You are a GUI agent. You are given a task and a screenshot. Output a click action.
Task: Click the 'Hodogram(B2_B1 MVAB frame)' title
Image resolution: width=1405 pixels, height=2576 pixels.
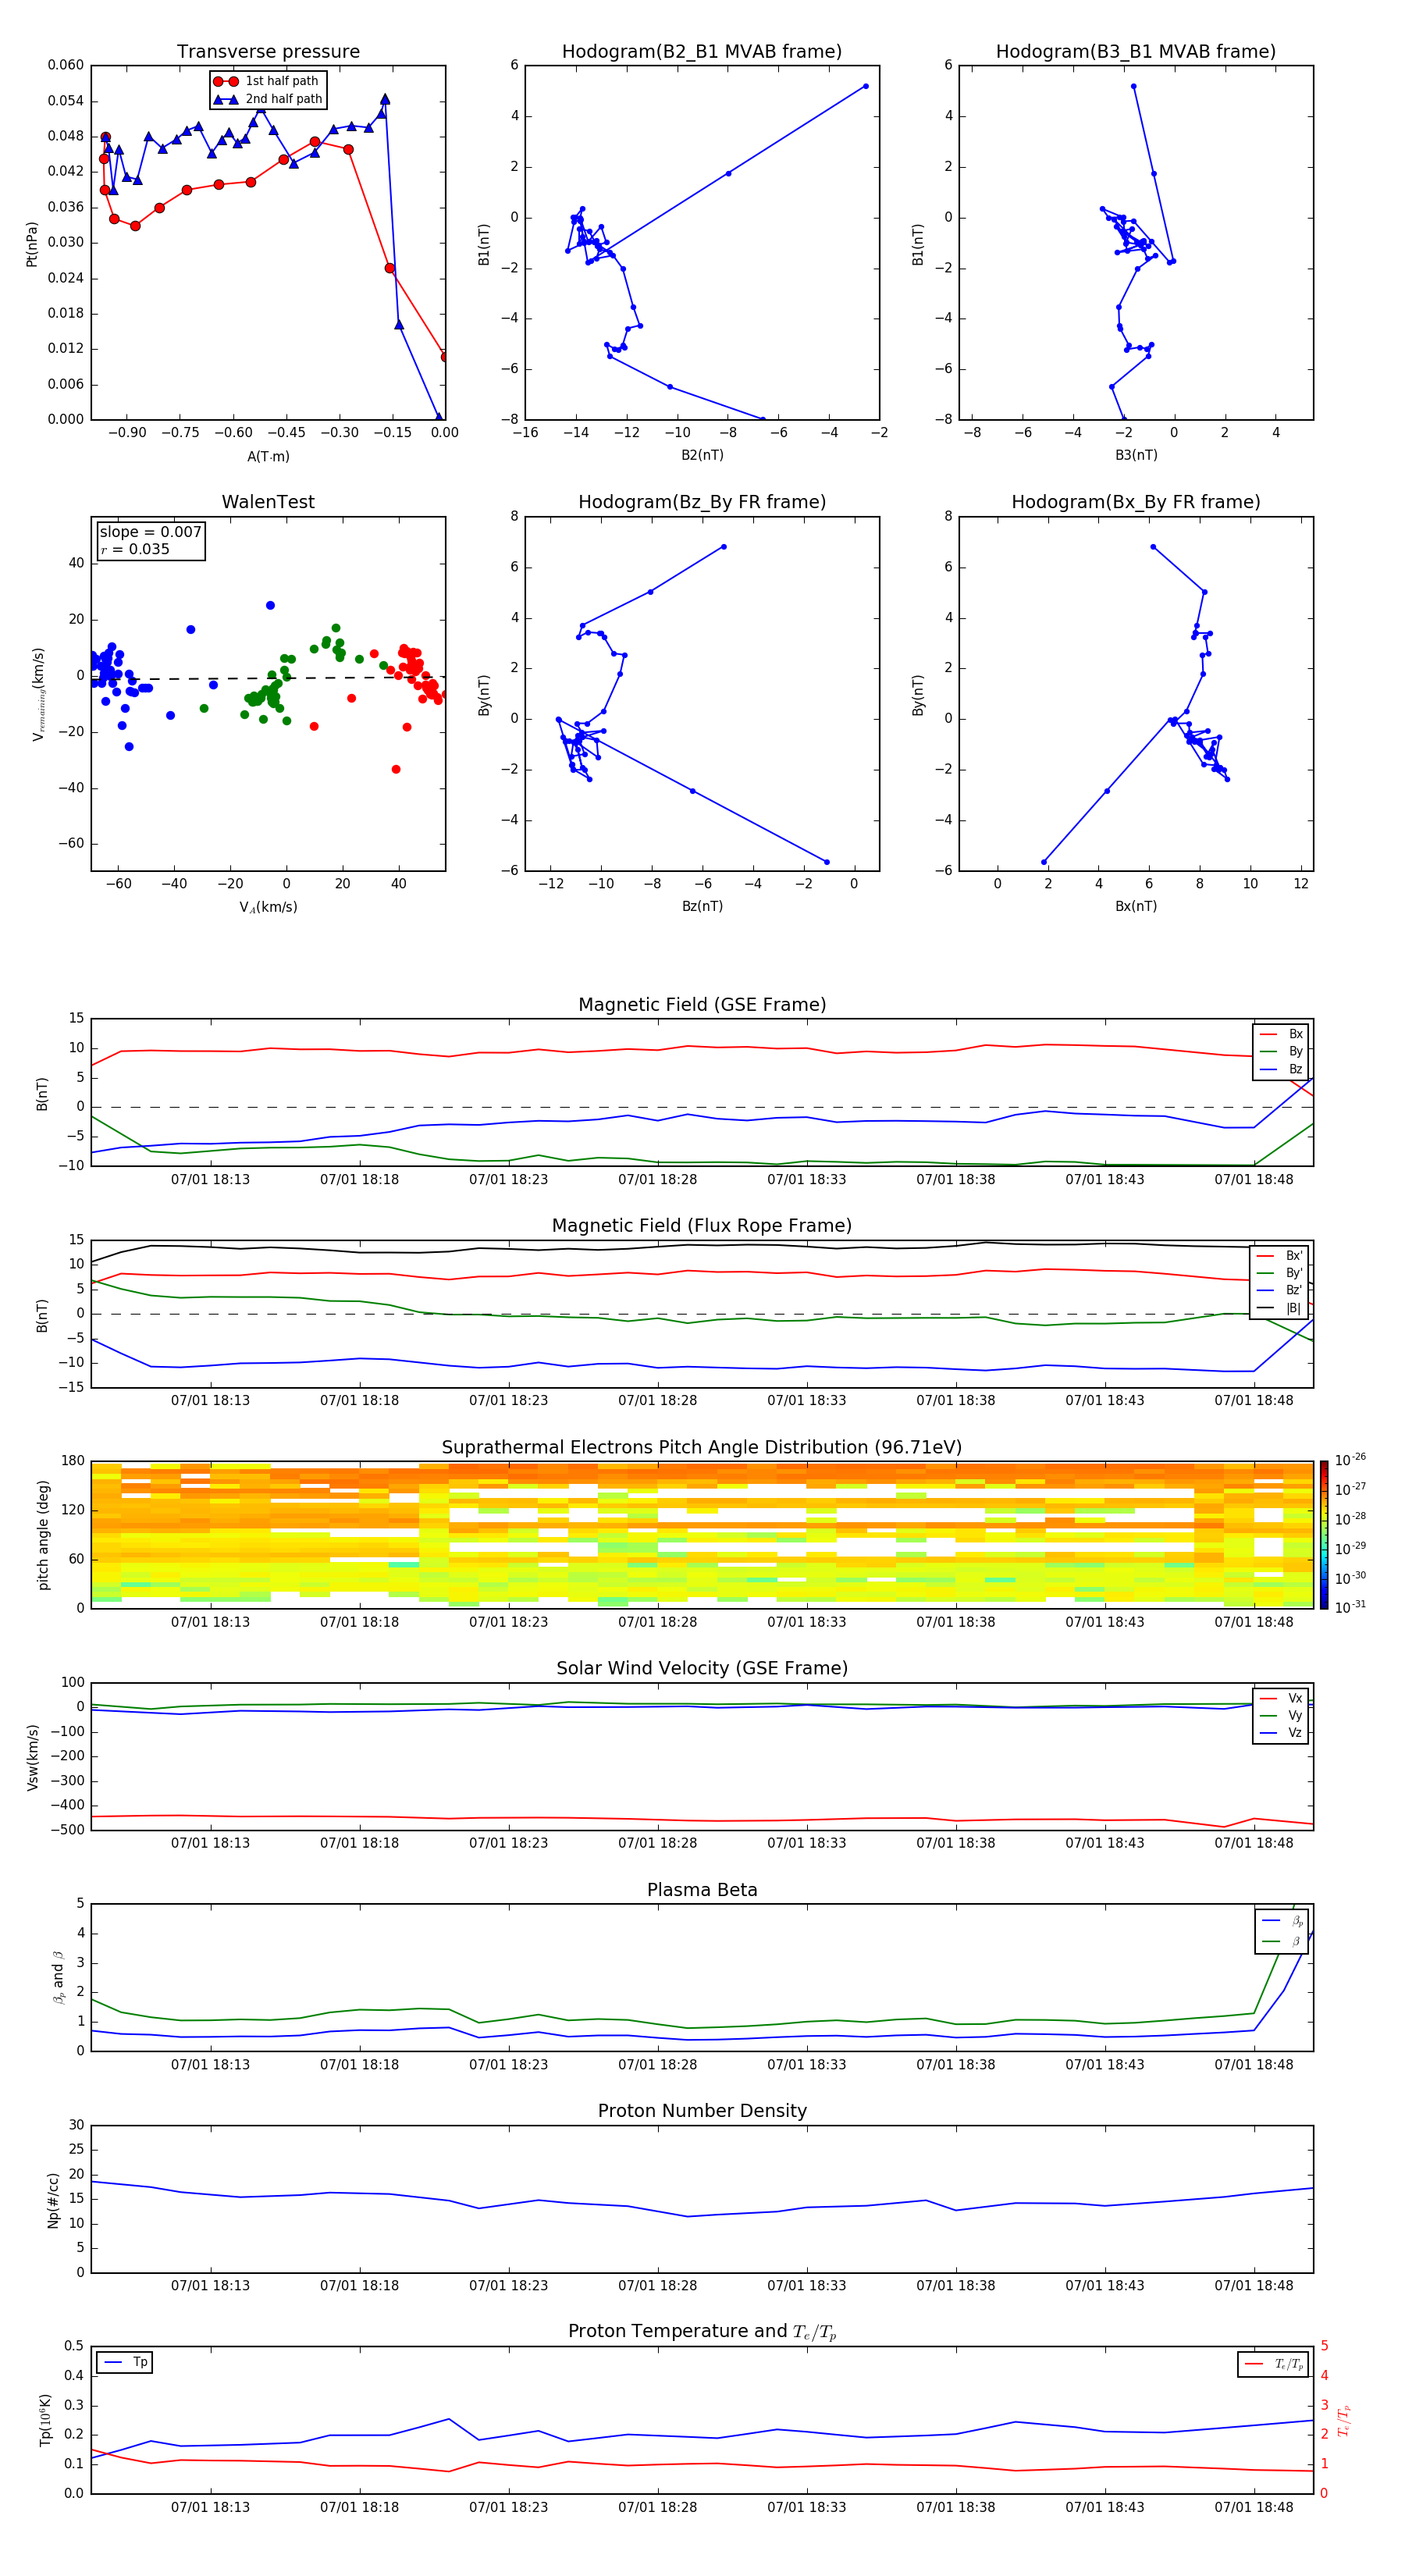tap(702, 52)
